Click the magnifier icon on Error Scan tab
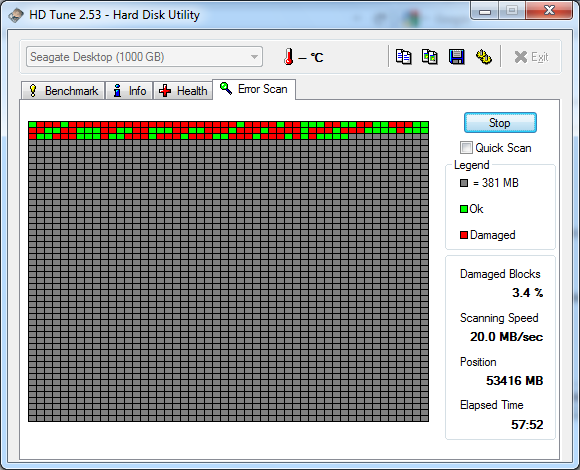The image size is (580, 470). (x=226, y=88)
